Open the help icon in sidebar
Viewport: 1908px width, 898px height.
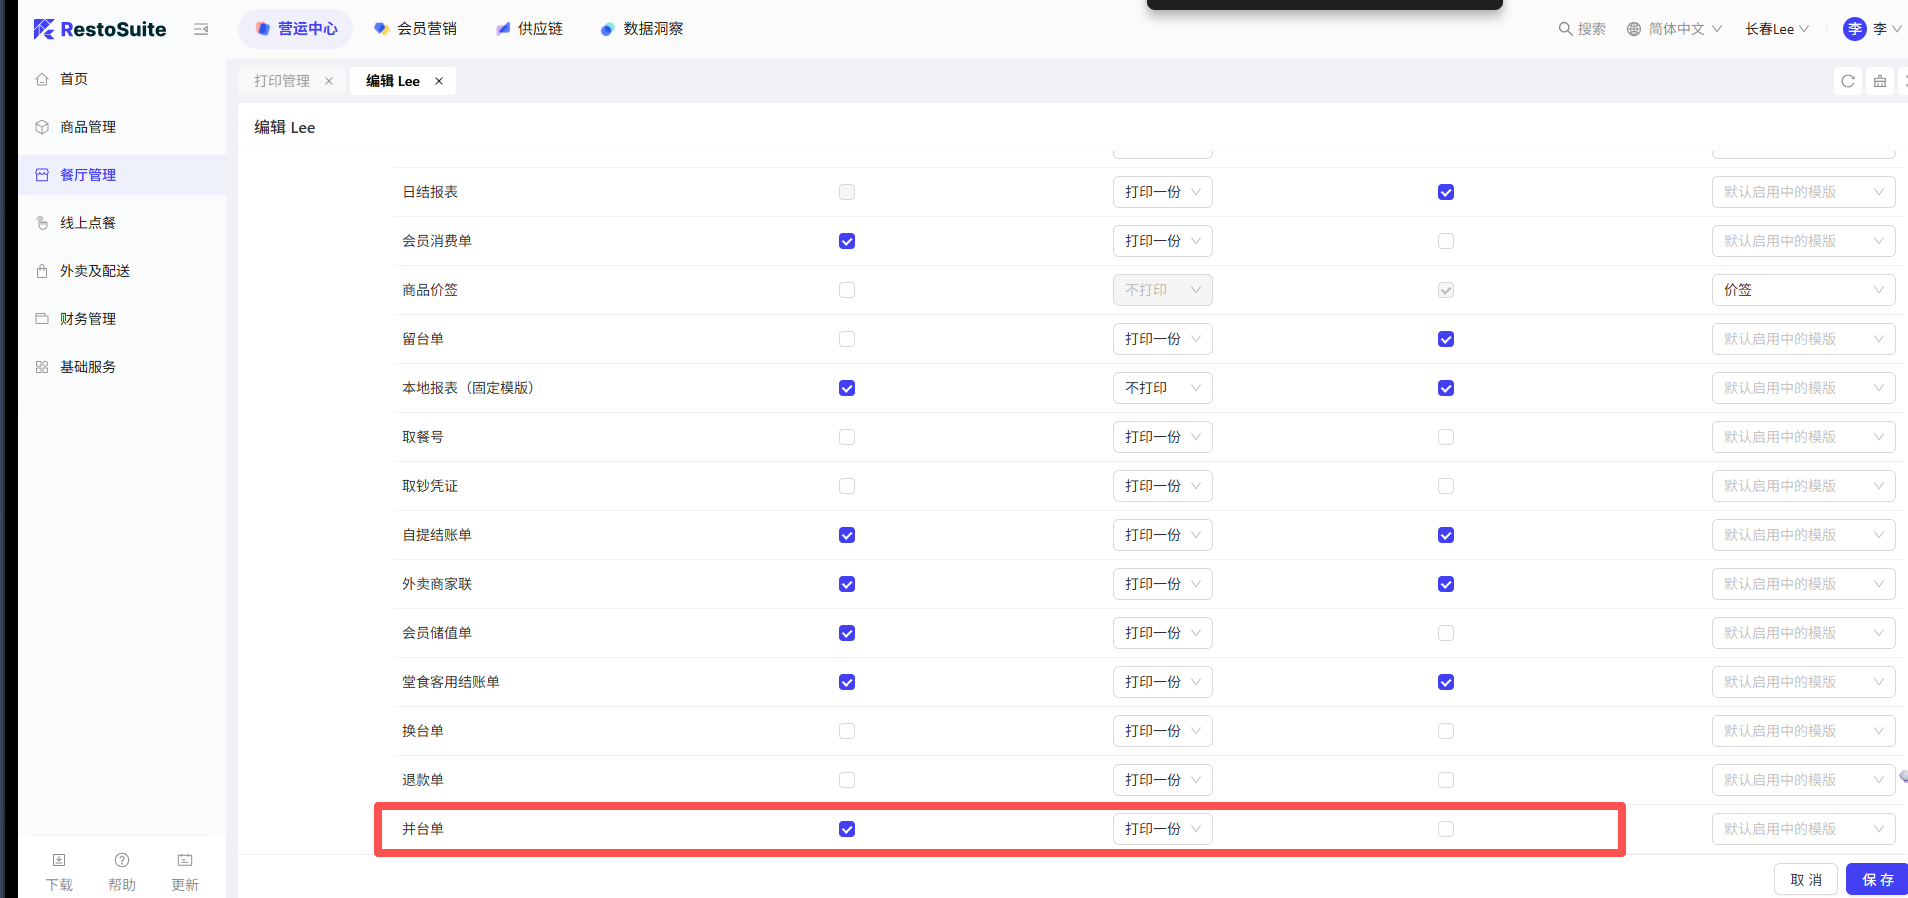[x=122, y=861]
